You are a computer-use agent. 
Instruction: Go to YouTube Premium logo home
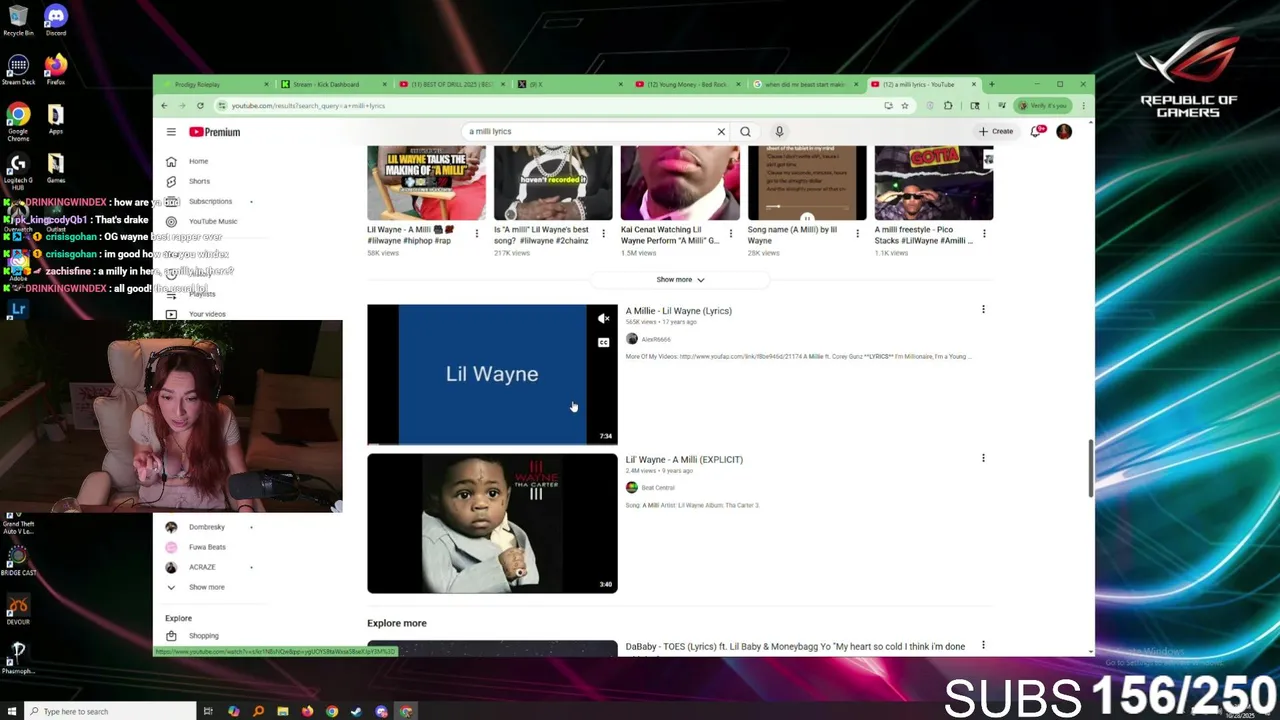click(x=214, y=132)
